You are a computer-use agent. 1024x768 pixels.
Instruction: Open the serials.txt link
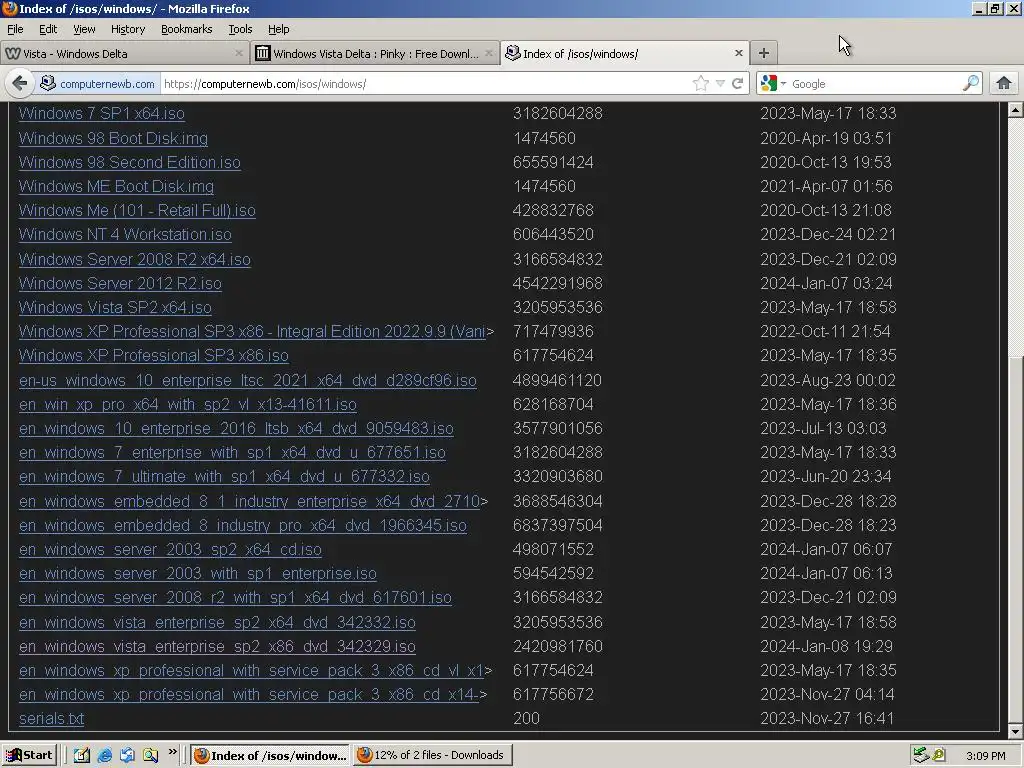pyautogui.click(x=52, y=718)
